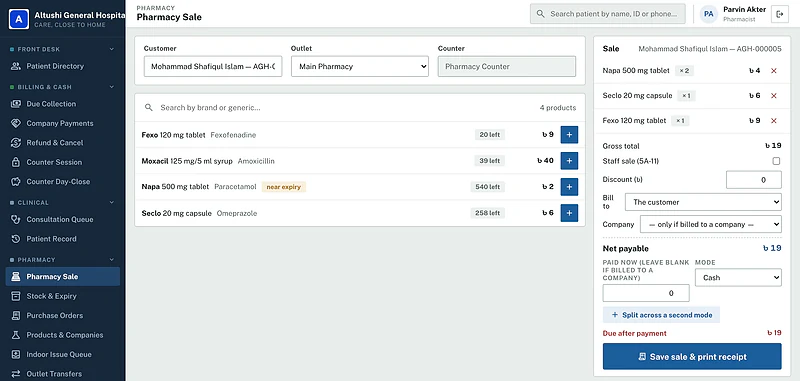
Task: Click the Customer input field
Action: [213, 66]
